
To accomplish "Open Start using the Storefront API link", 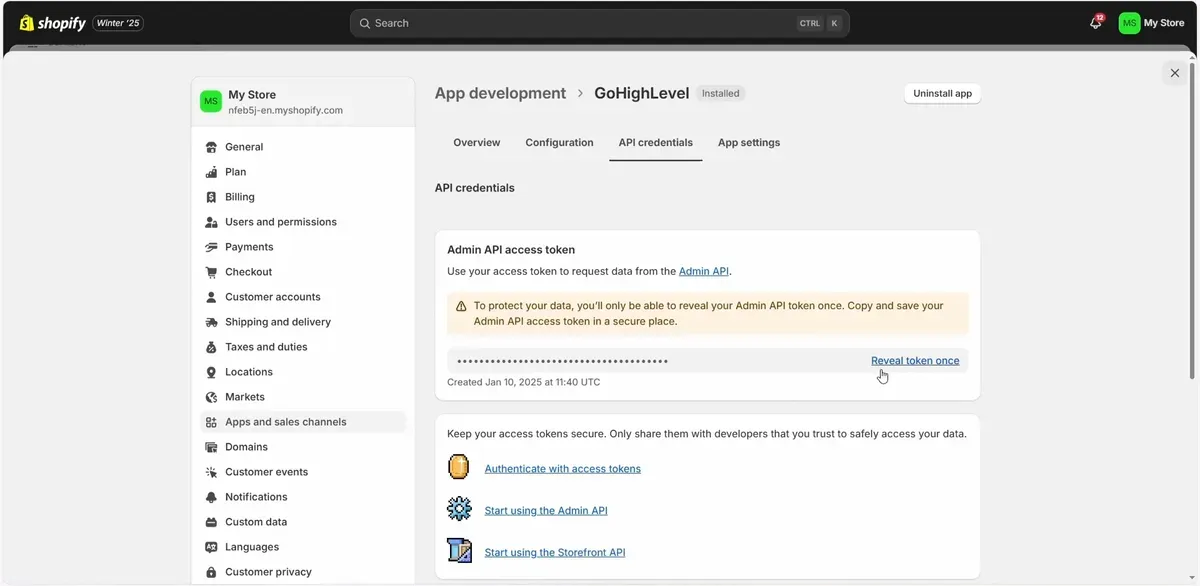I will click(x=555, y=552).
